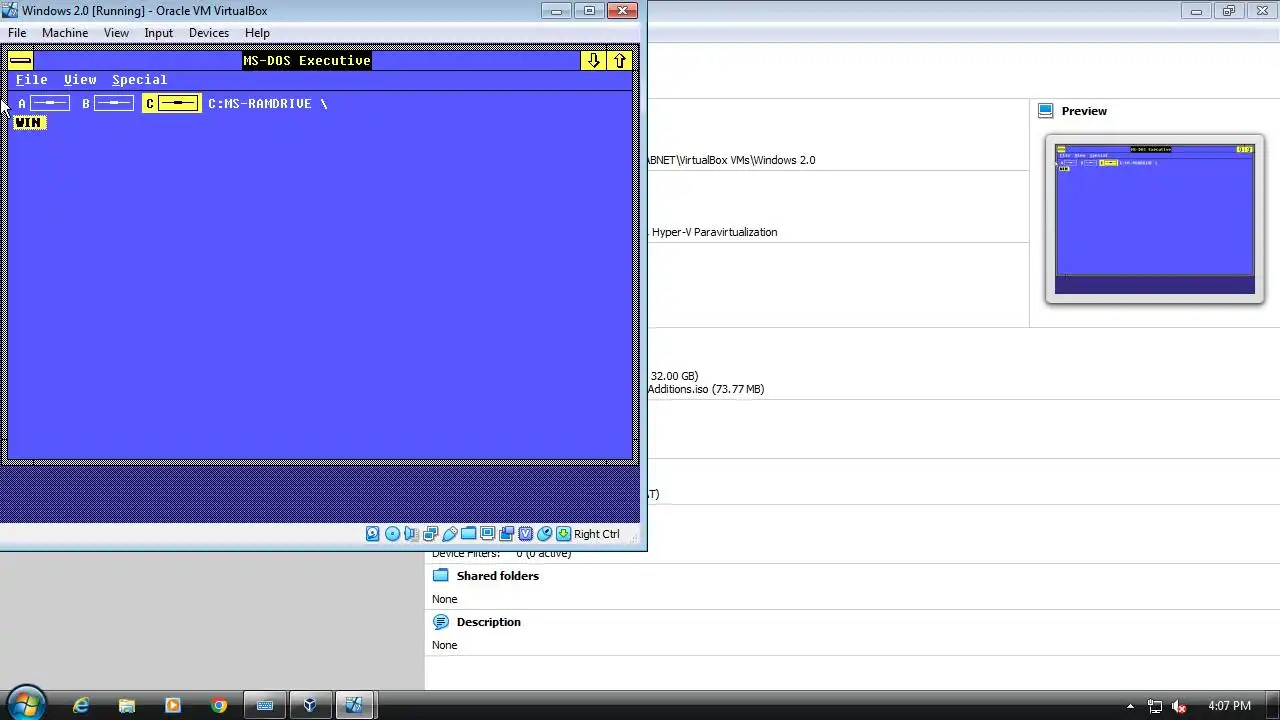Screen dimensions: 1280x720
Task: Maximize the Windows 2.0 VirtualBox window
Action: pyautogui.click(x=589, y=11)
